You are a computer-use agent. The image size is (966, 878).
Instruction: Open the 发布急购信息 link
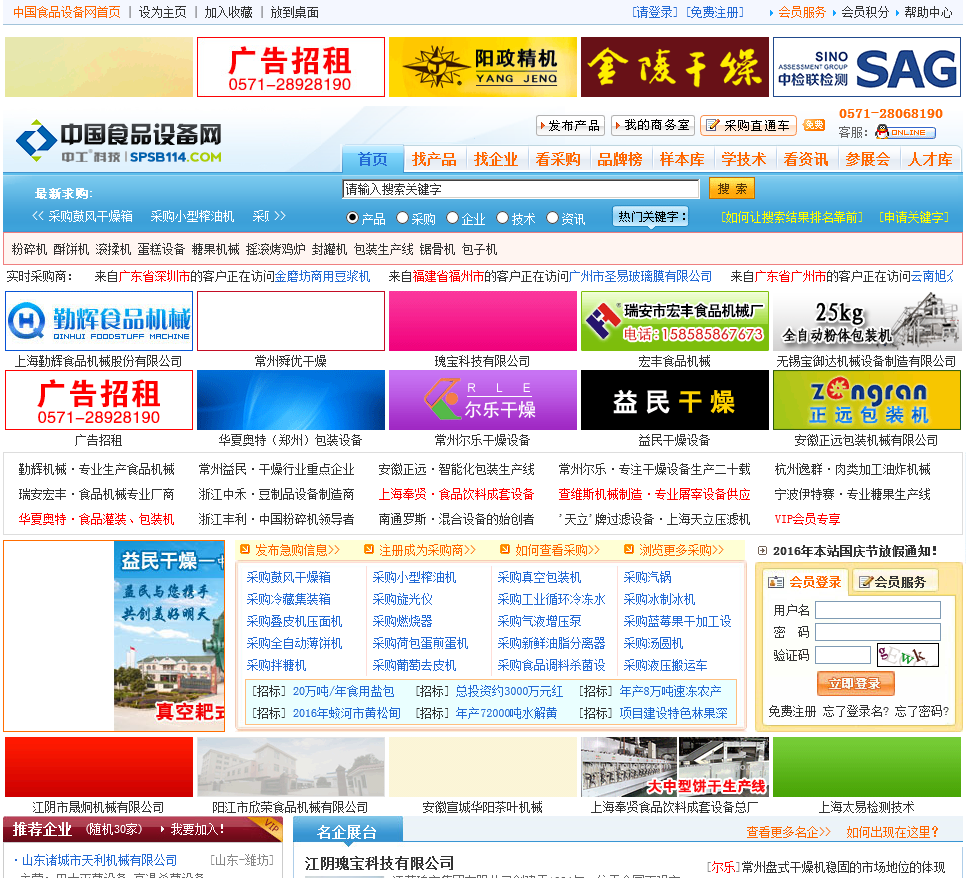click(297, 550)
